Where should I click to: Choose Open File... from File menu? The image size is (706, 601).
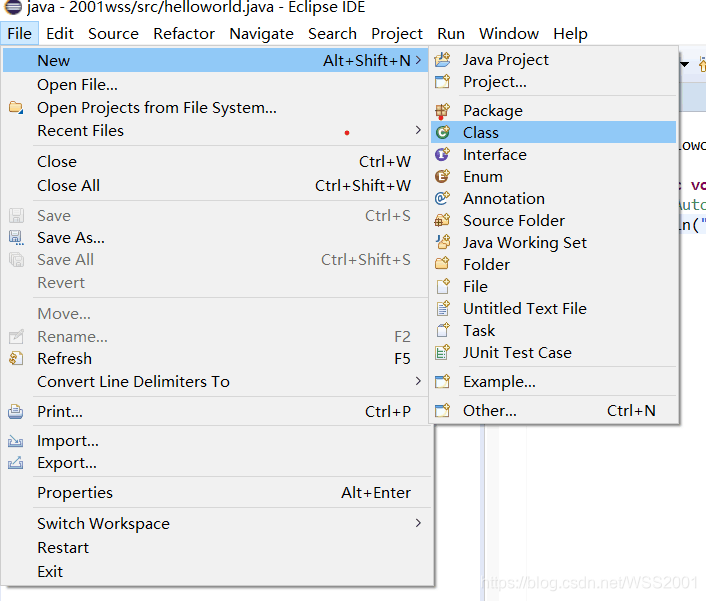point(215,85)
